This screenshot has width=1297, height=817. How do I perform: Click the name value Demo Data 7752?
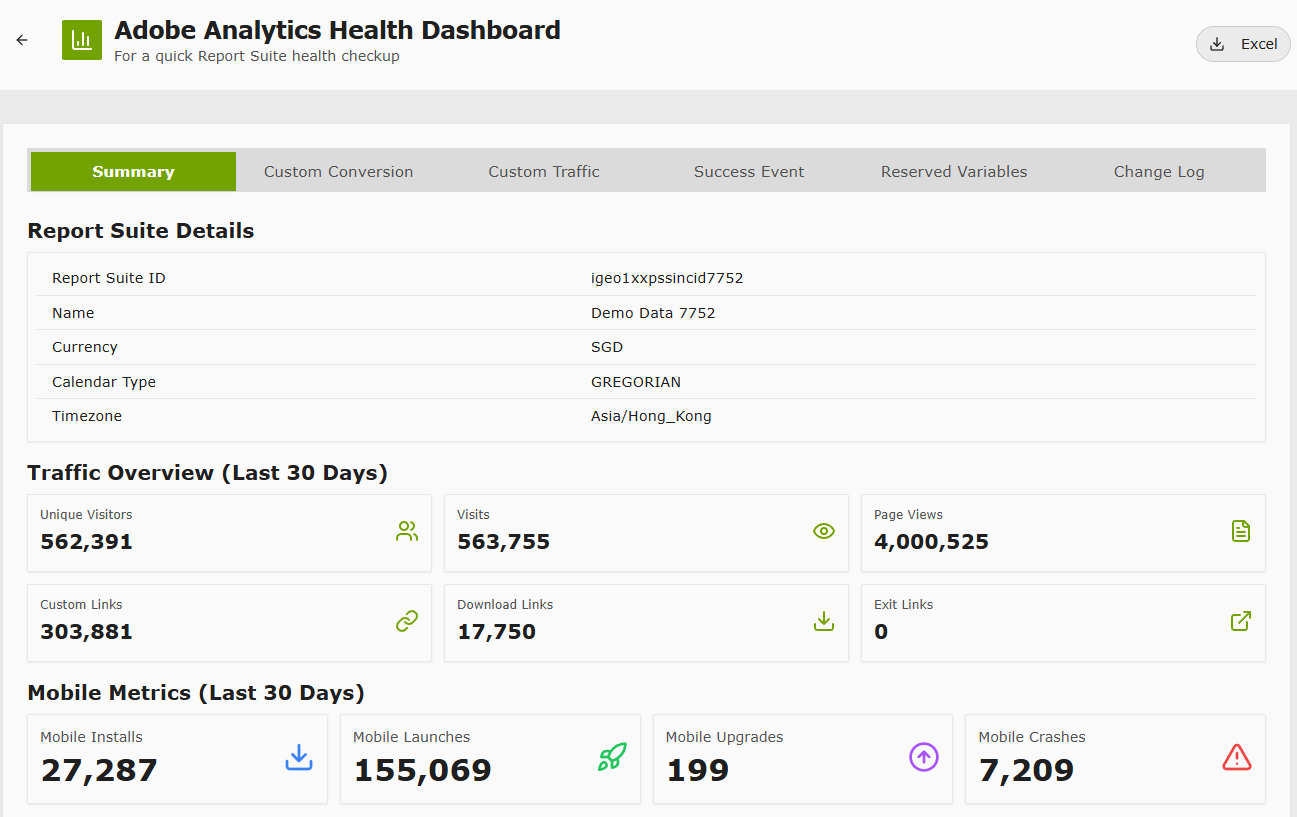(x=653, y=313)
